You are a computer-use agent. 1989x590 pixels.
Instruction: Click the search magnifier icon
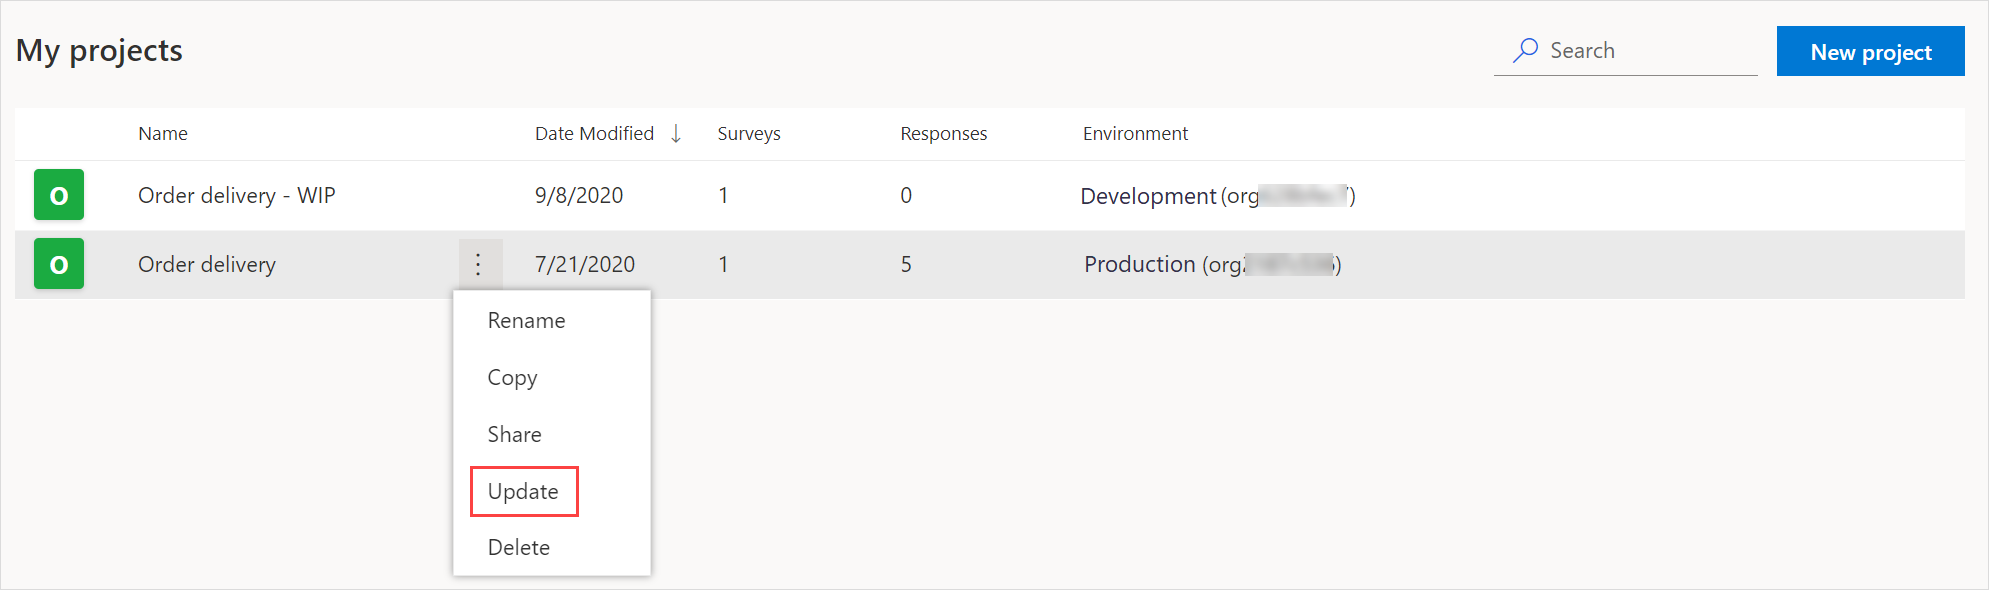(1525, 50)
